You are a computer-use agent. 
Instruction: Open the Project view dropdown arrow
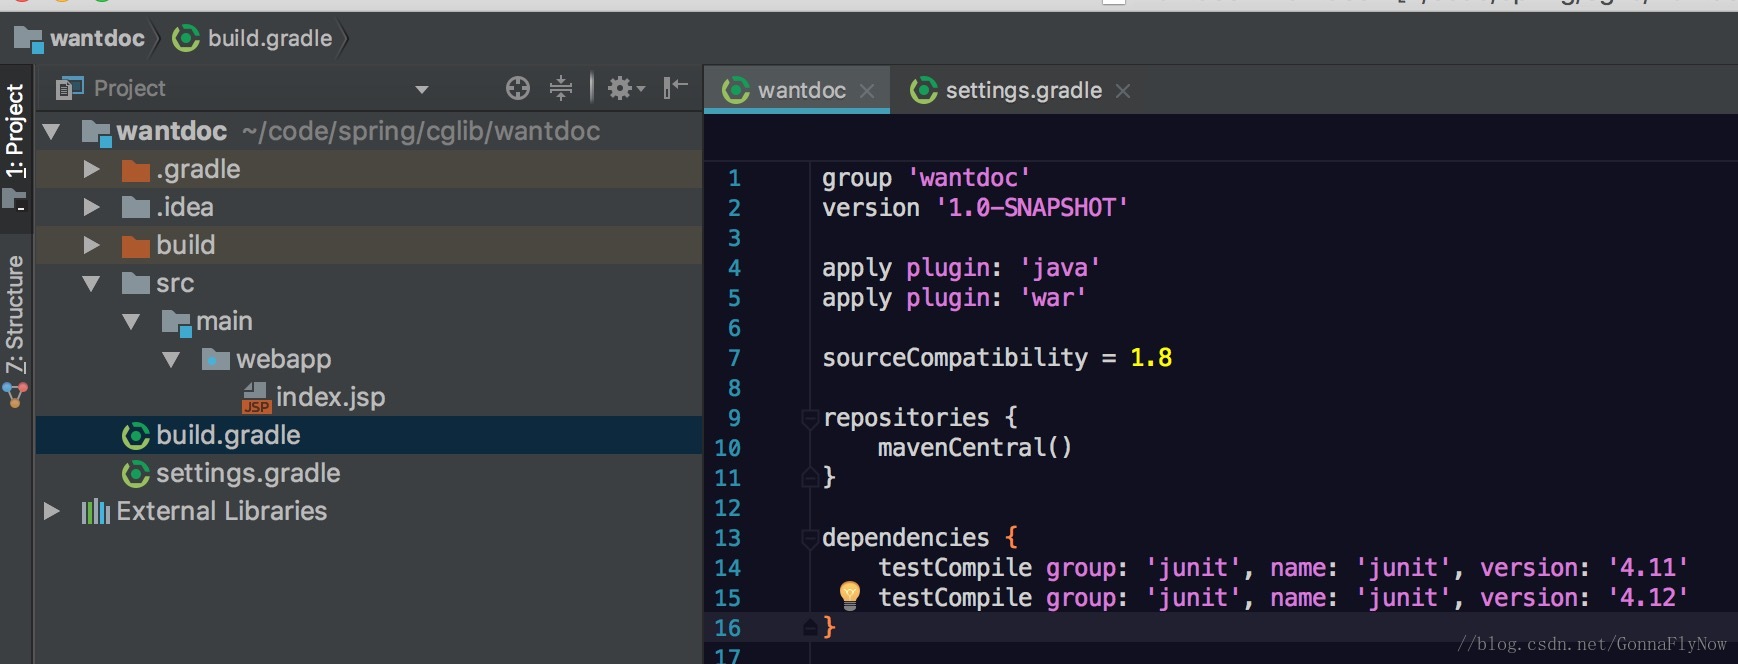pos(421,90)
